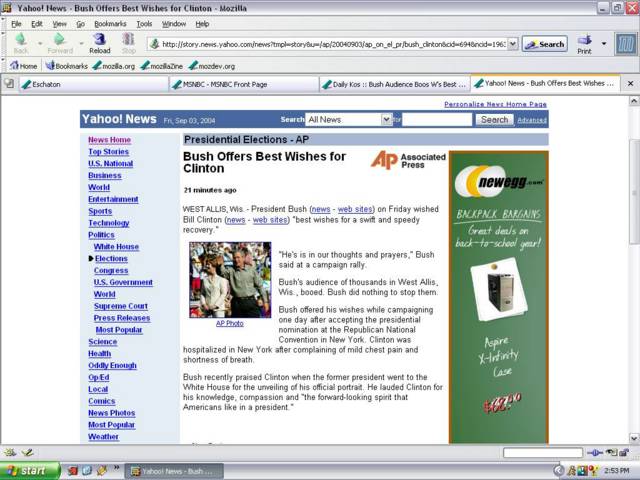Open the mozilla.org bookmark
Screen dimensions: 640x480
(x=113, y=66)
